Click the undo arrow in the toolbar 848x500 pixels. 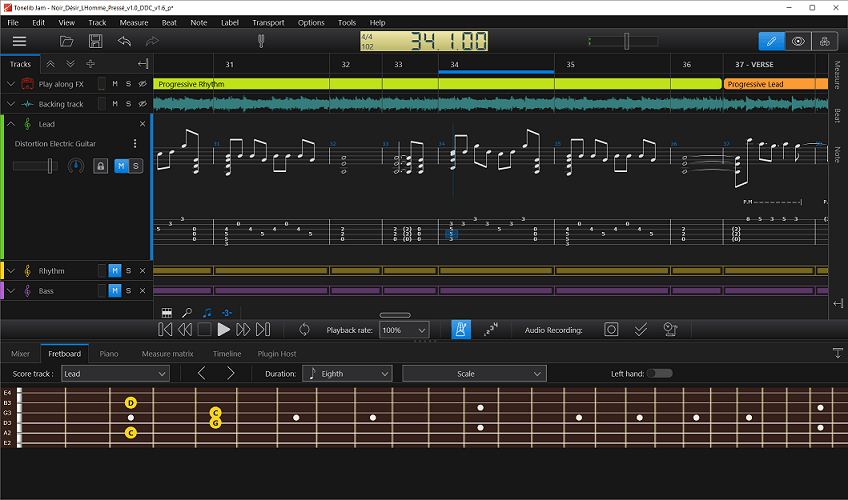coord(124,41)
